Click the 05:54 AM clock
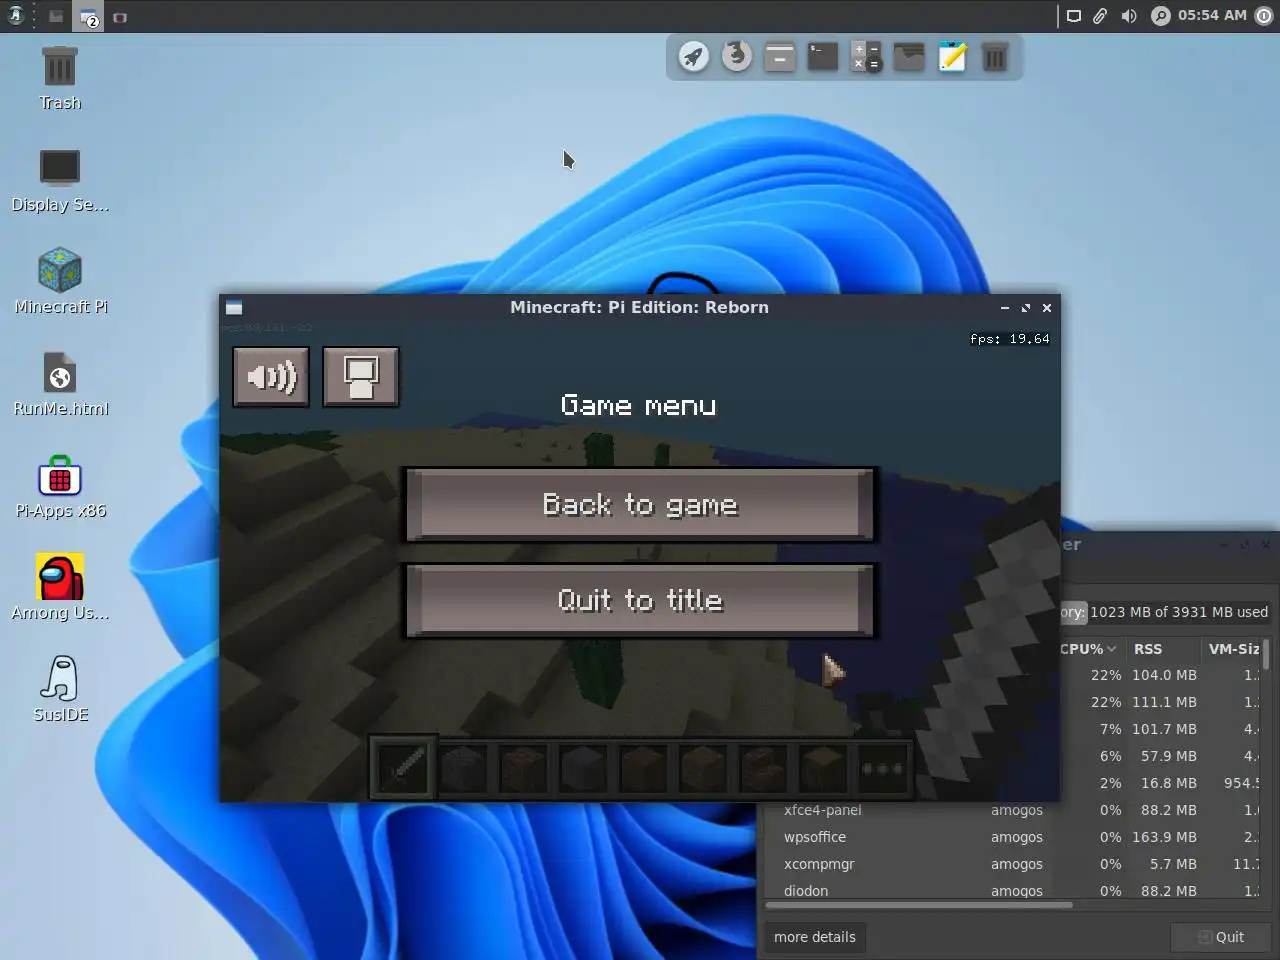Viewport: 1280px width, 960px height. [1212, 15]
